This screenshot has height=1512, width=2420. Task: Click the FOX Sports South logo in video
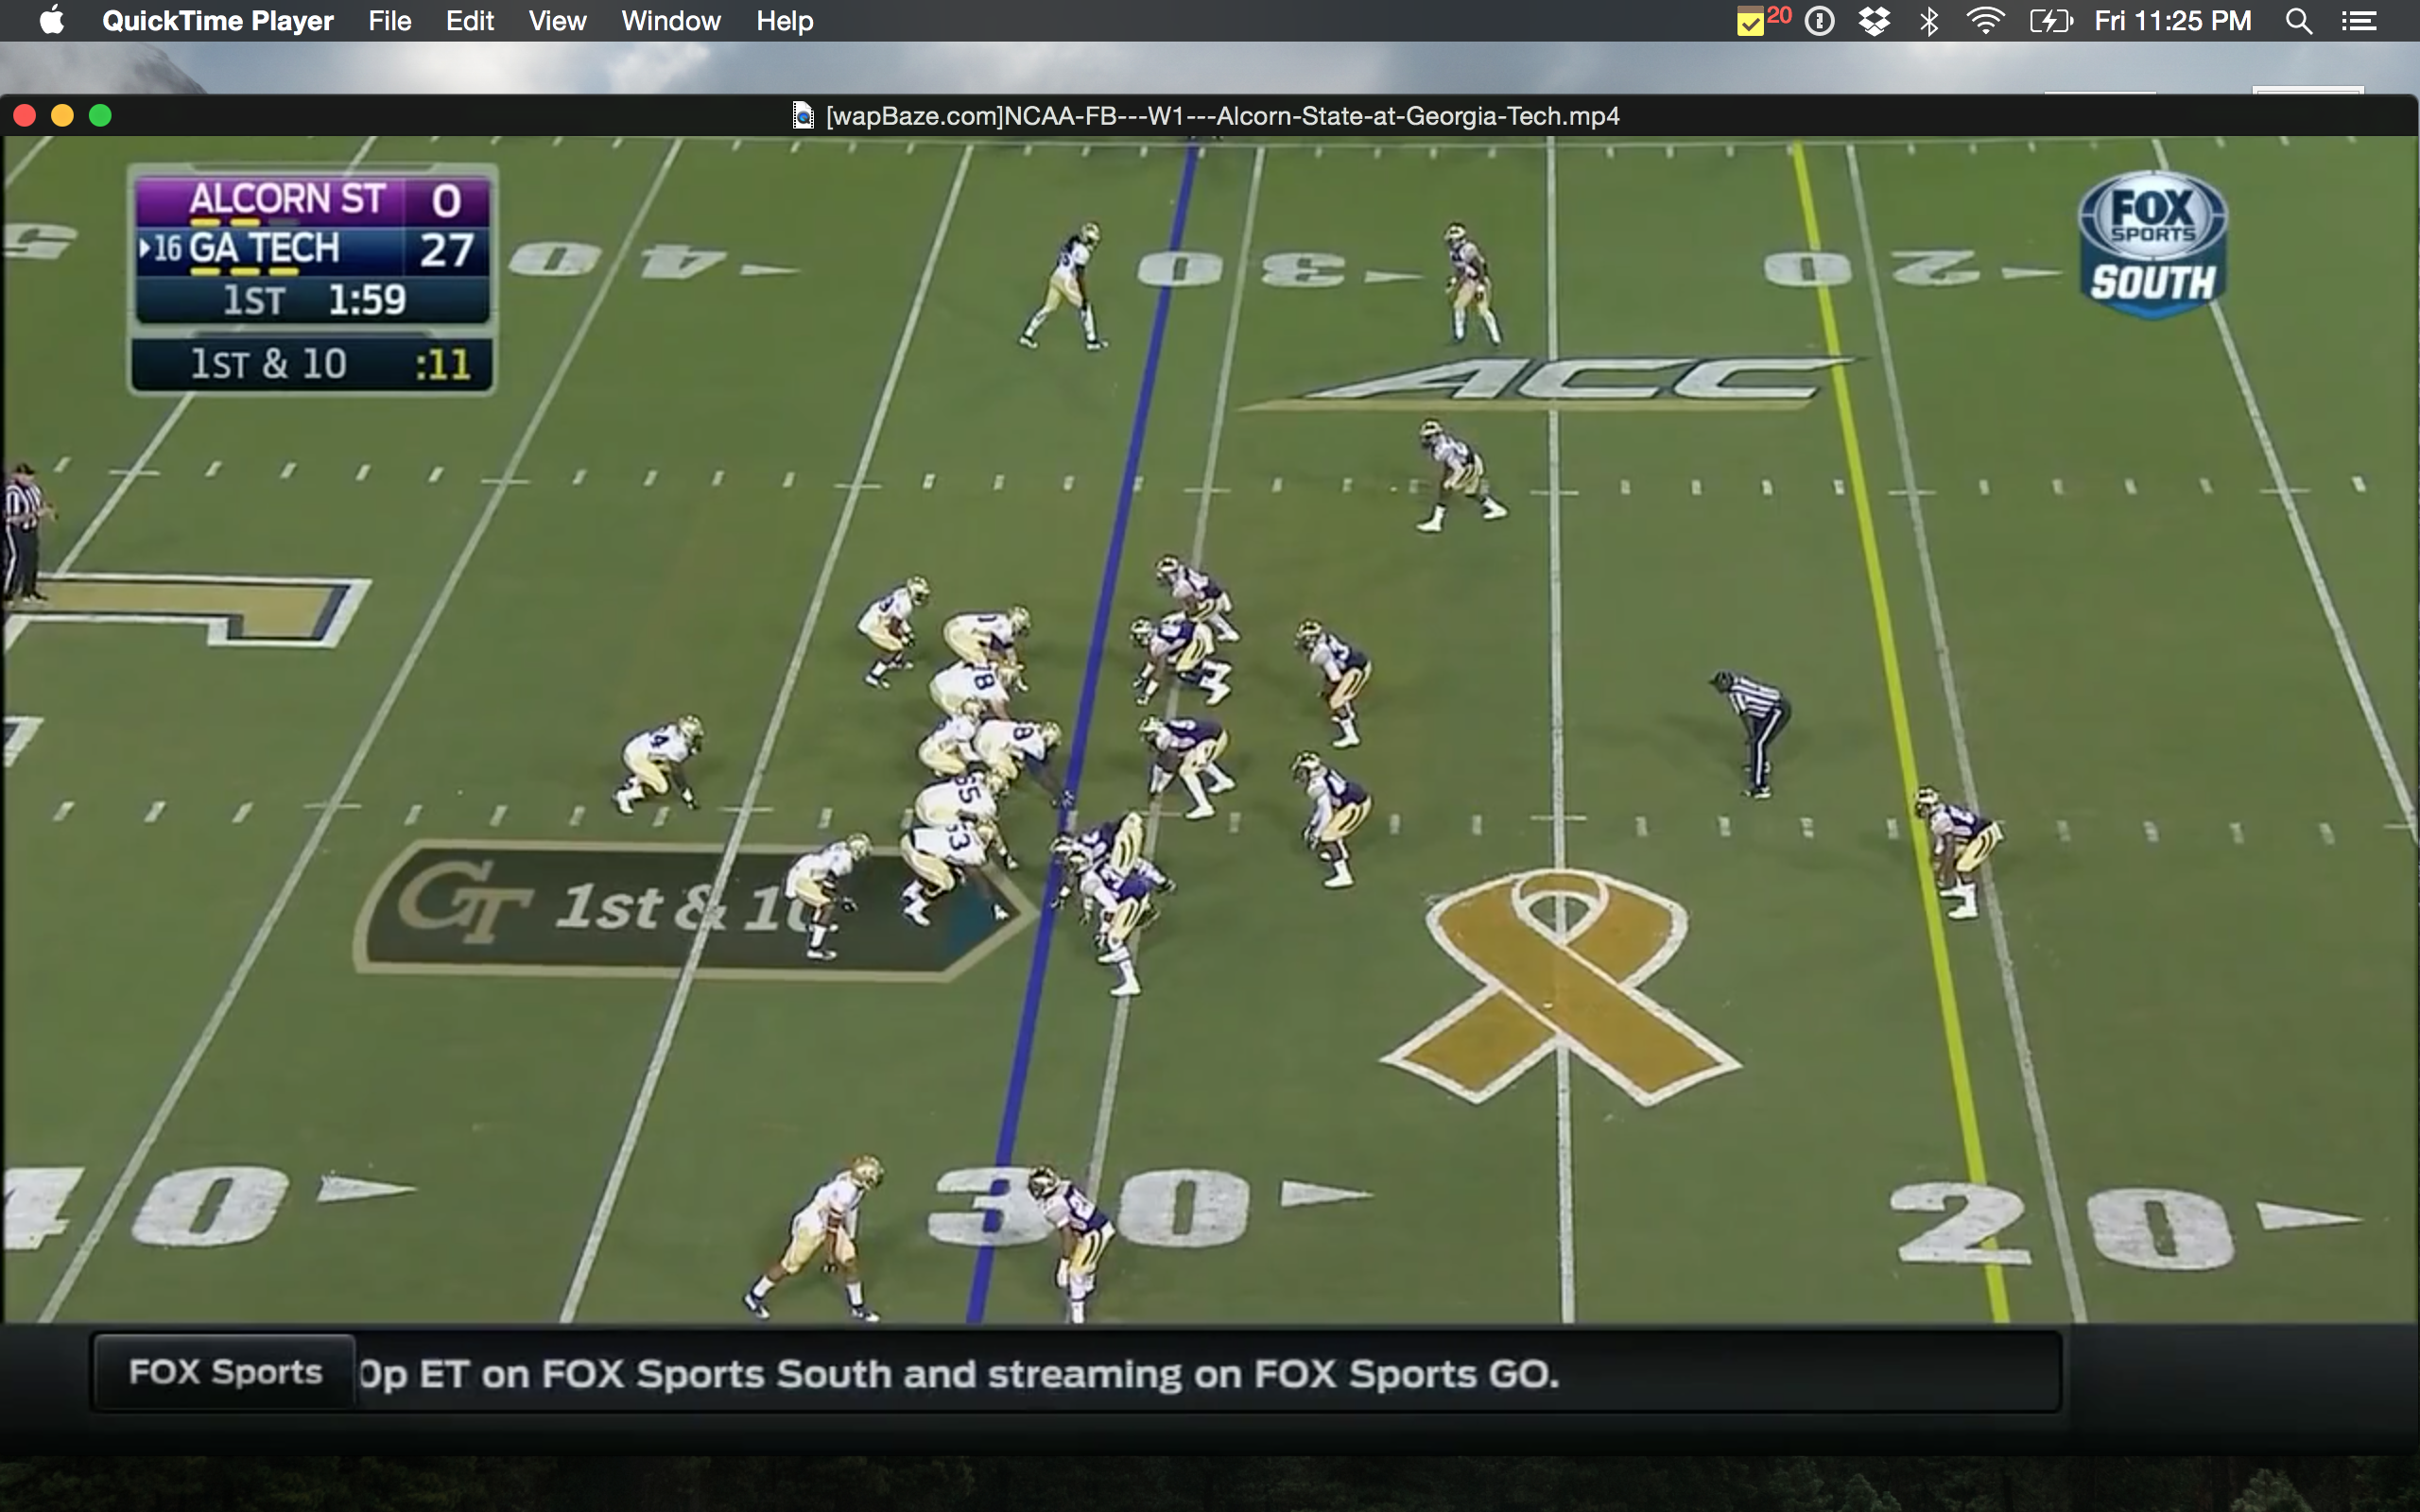coord(2152,244)
